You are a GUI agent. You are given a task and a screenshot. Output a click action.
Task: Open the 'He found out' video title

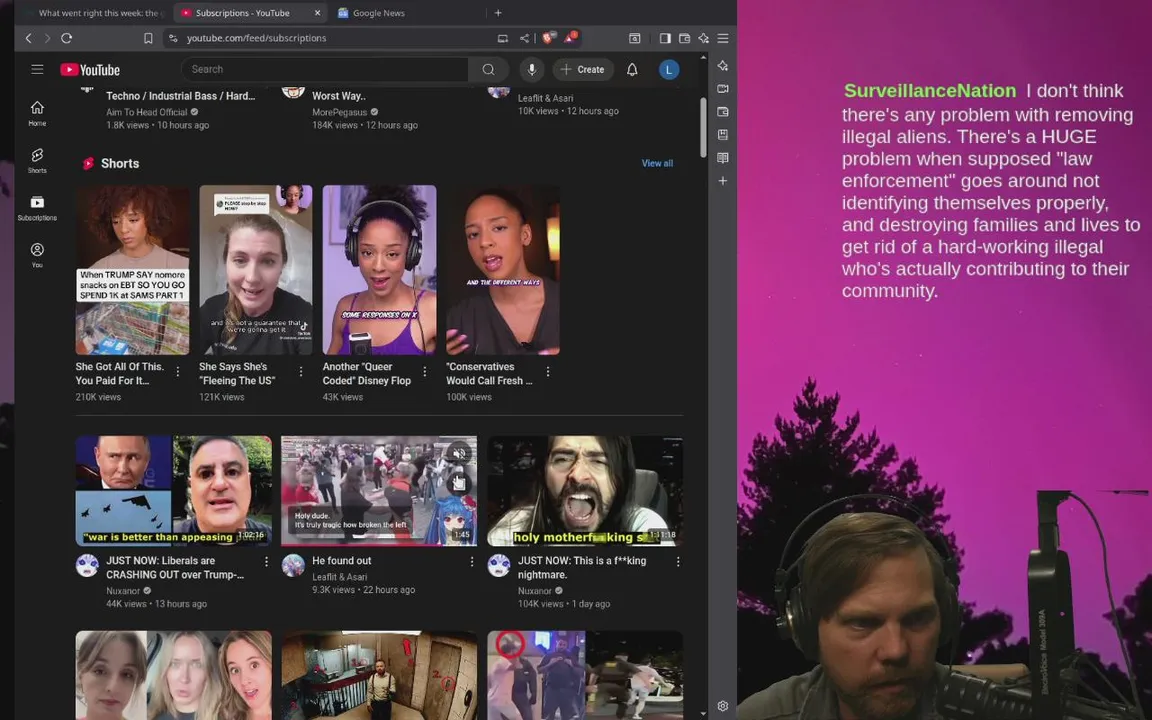coord(342,561)
